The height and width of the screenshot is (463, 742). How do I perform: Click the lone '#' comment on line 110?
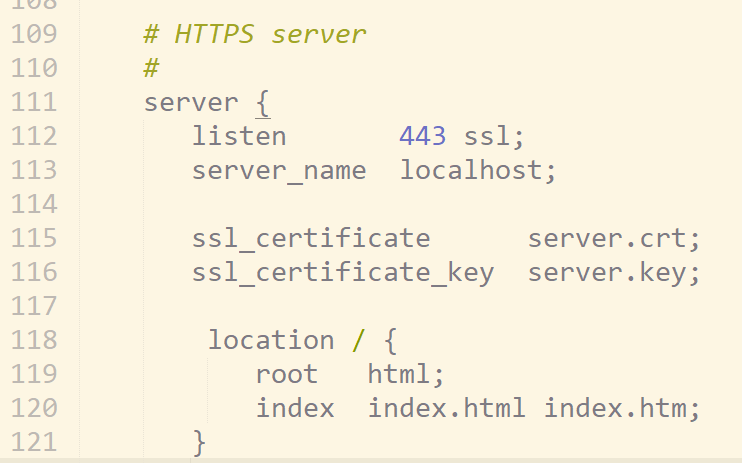pyautogui.click(x=151, y=68)
